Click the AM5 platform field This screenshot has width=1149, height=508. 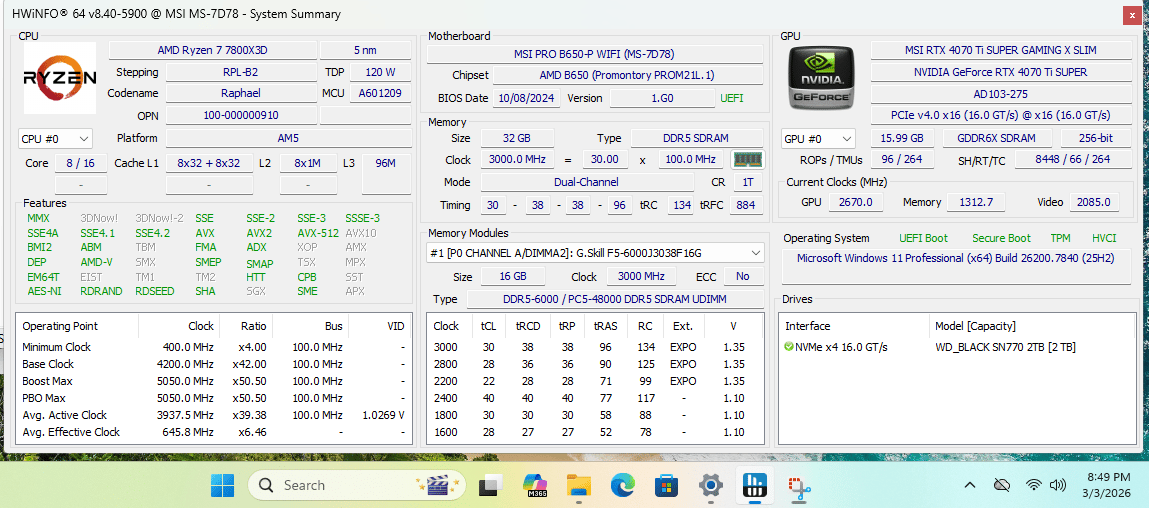click(x=289, y=138)
